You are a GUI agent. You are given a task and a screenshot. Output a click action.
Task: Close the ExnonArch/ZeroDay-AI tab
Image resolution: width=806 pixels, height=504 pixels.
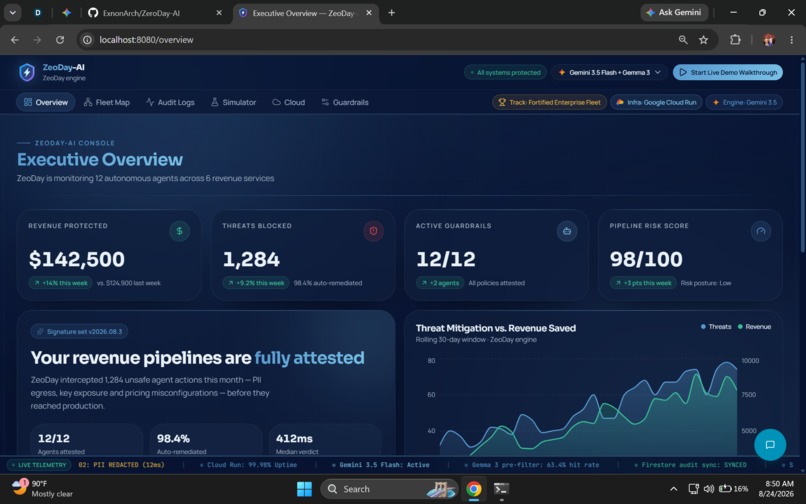click(219, 13)
